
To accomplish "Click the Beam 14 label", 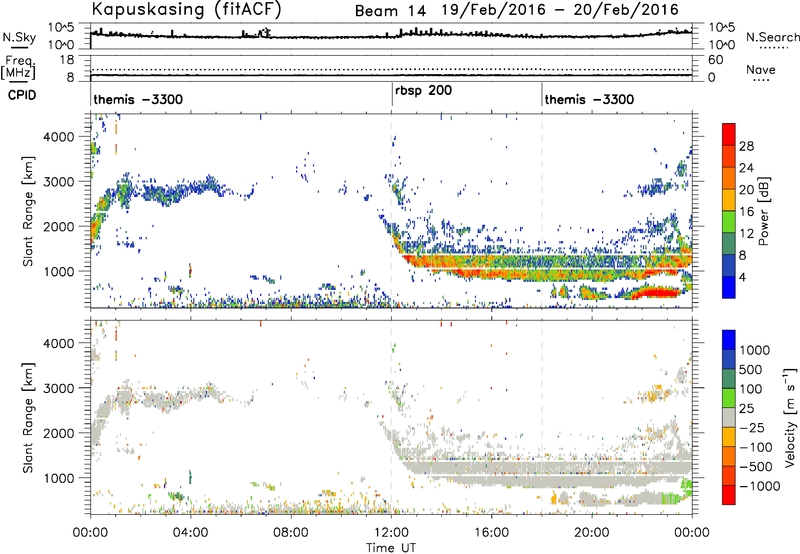I will point(390,10).
